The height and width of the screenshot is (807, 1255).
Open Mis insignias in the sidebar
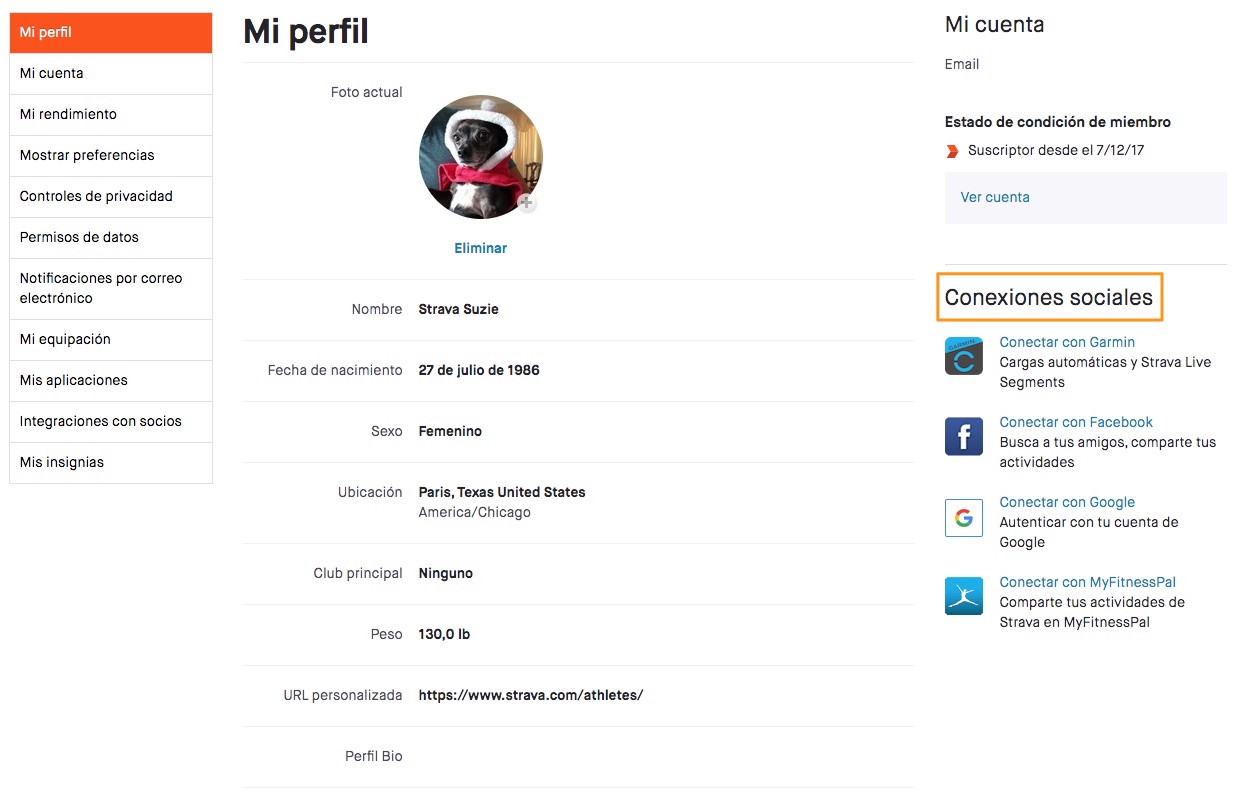click(x=111, y=463)
